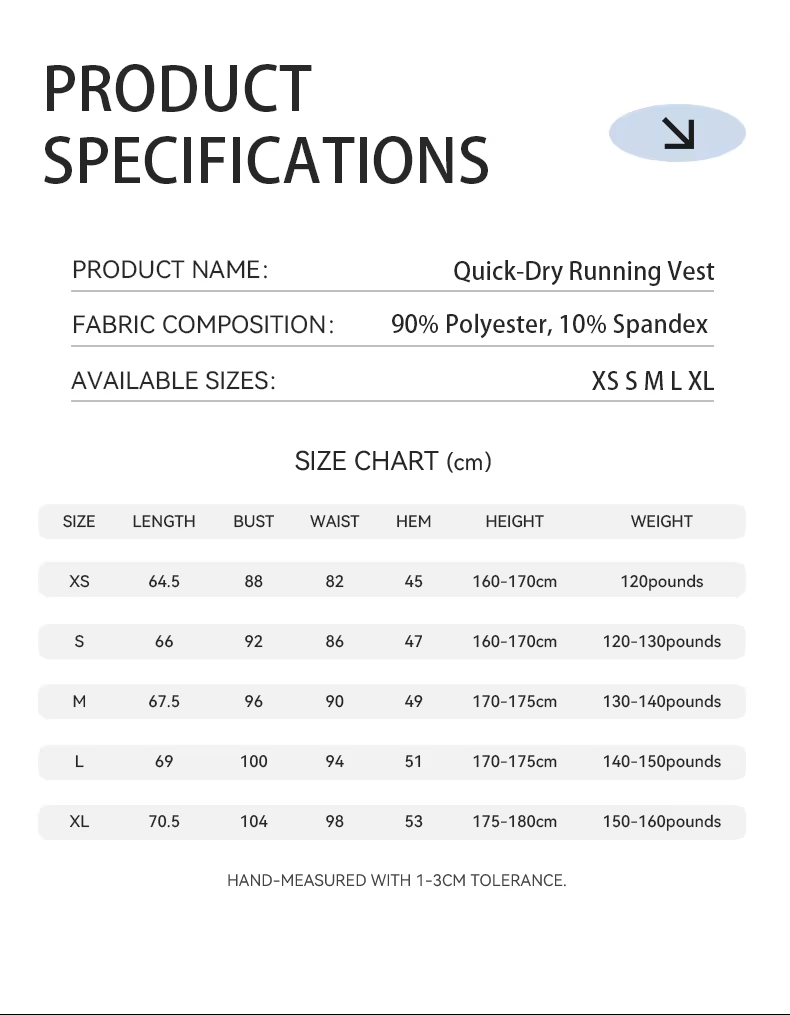
Task: Click the HEM column header
Action: click(414, 521)
